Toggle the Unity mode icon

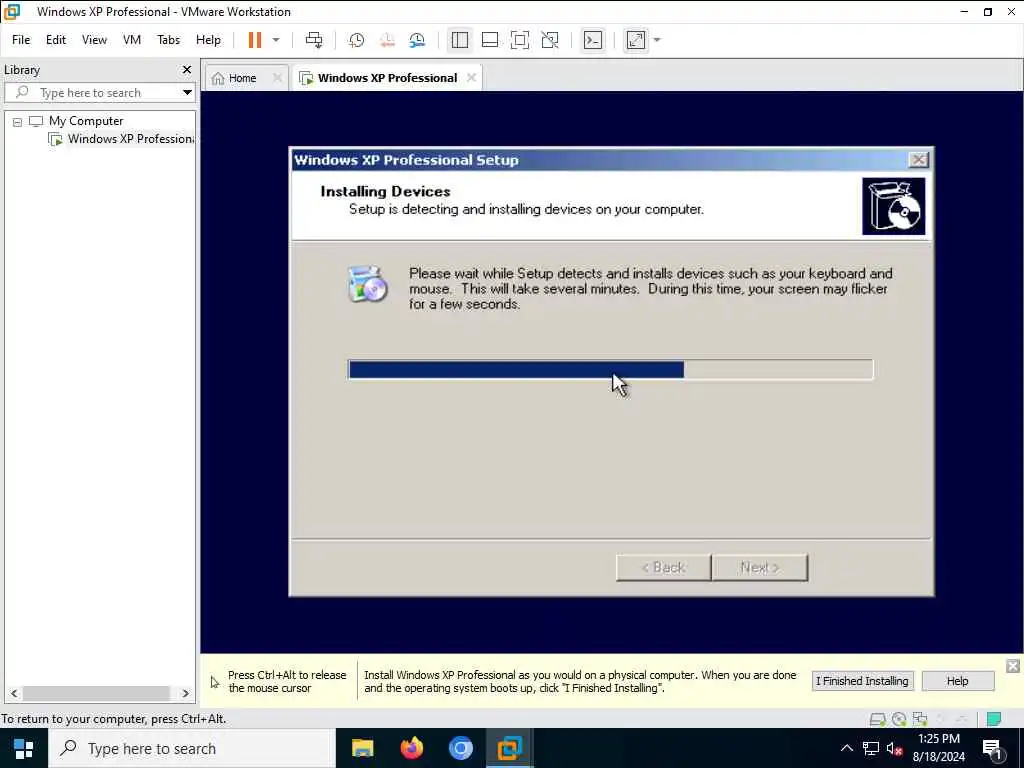point(550,40)
